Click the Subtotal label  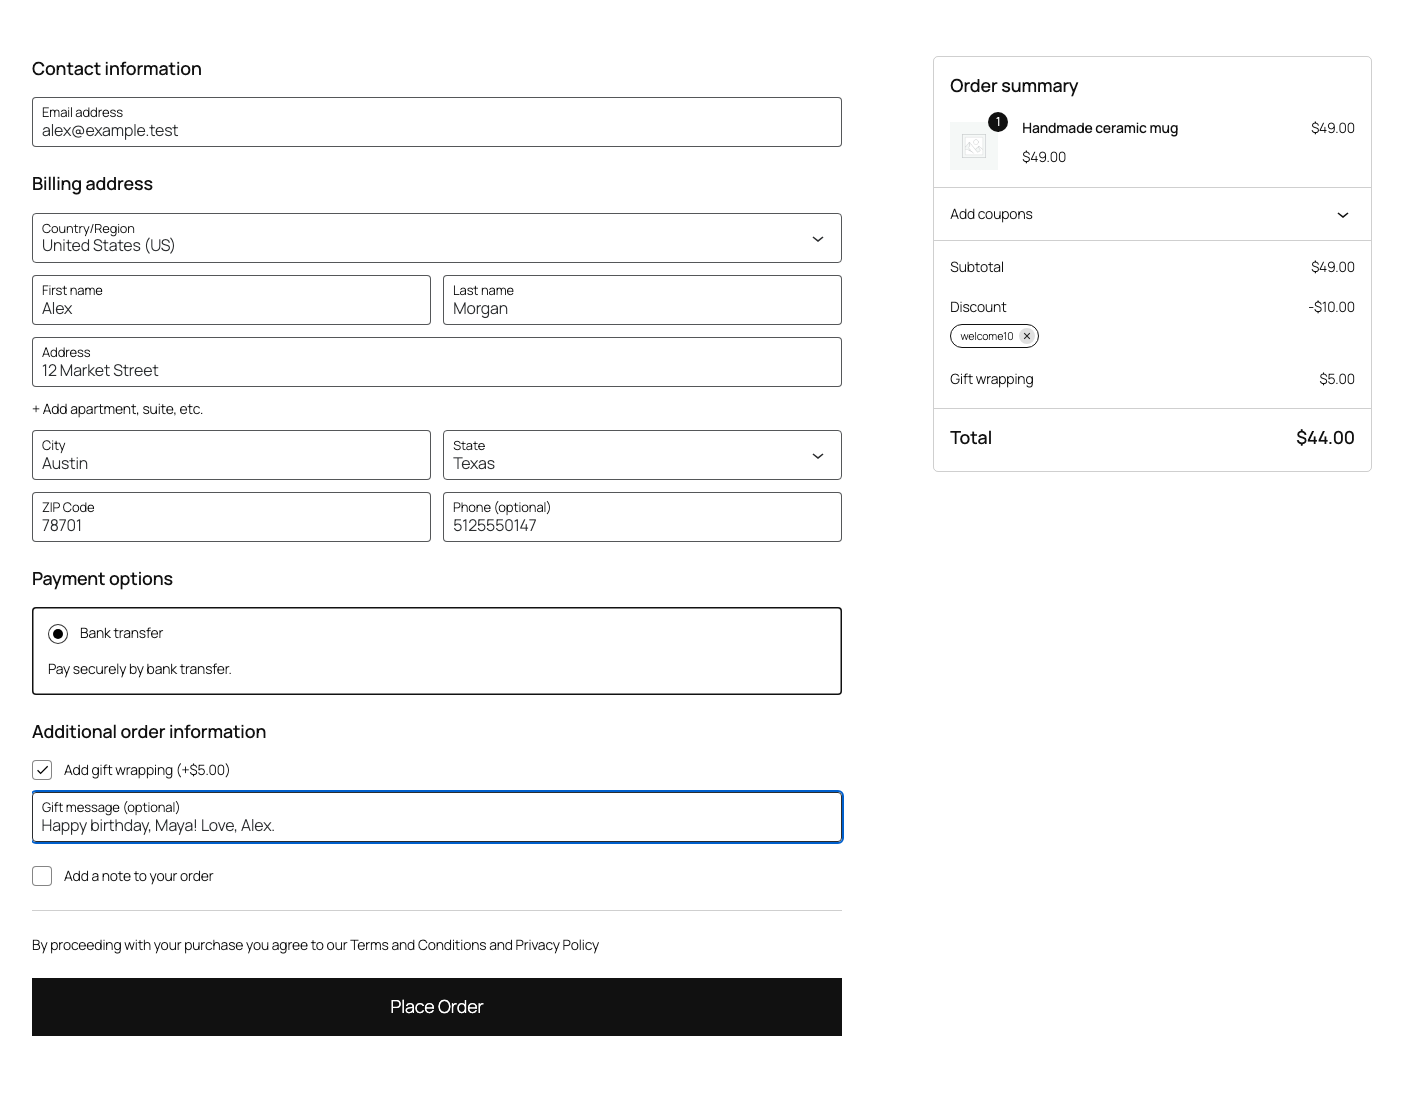coord(977,267)
